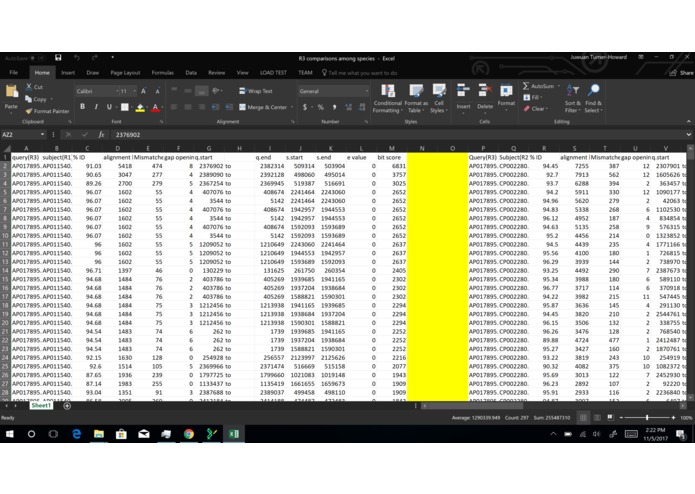Screen dimensions: 695x494
Task: Click Tell me what you want field
Action: pos(359,73)
